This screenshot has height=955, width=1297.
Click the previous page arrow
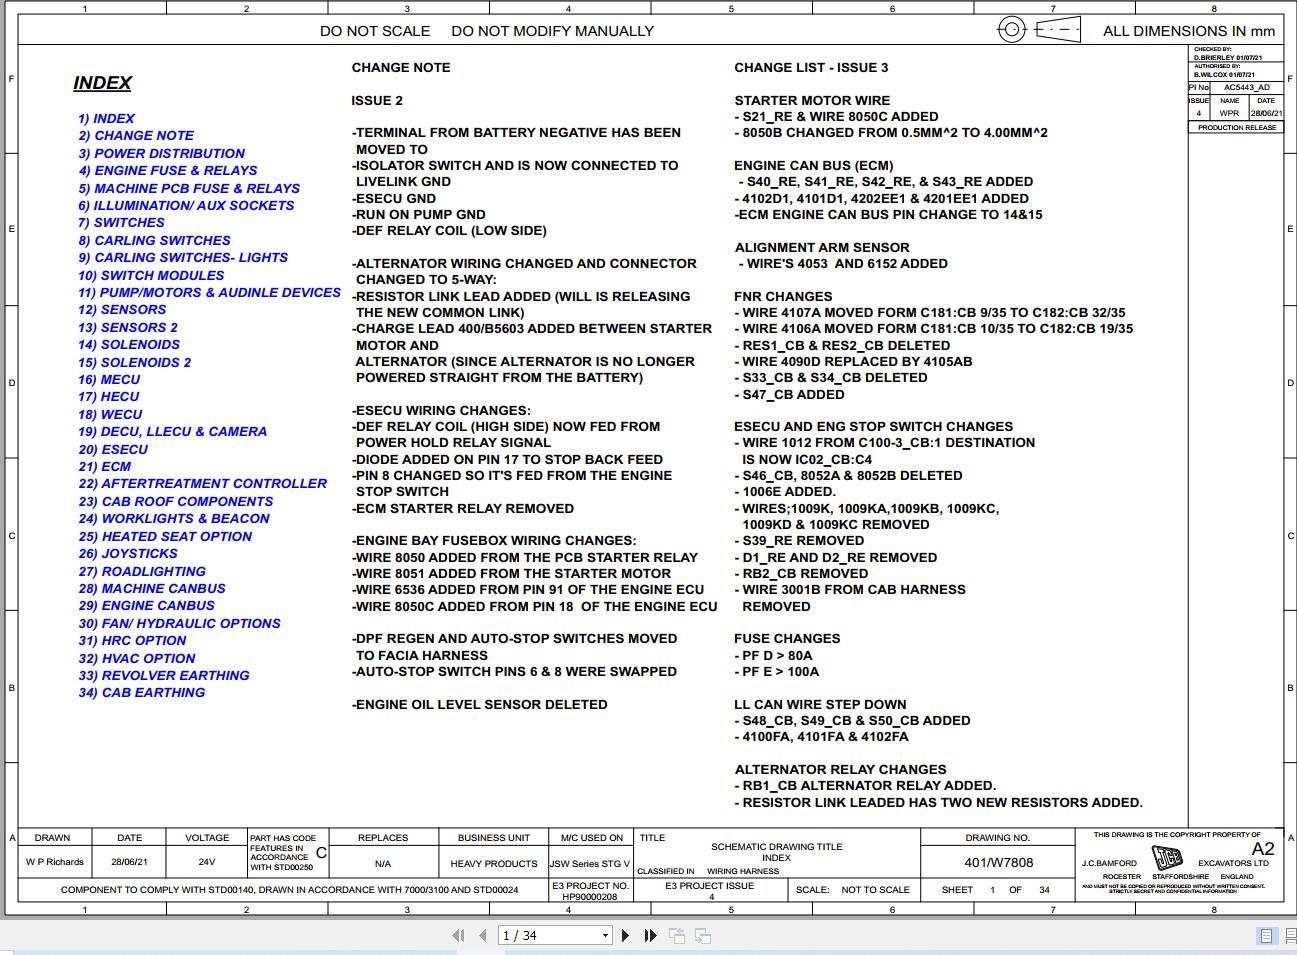point(483,936)
